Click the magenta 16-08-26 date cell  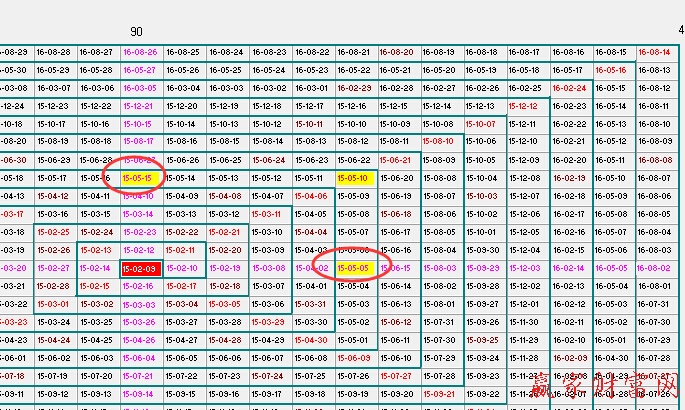(139, 52)
